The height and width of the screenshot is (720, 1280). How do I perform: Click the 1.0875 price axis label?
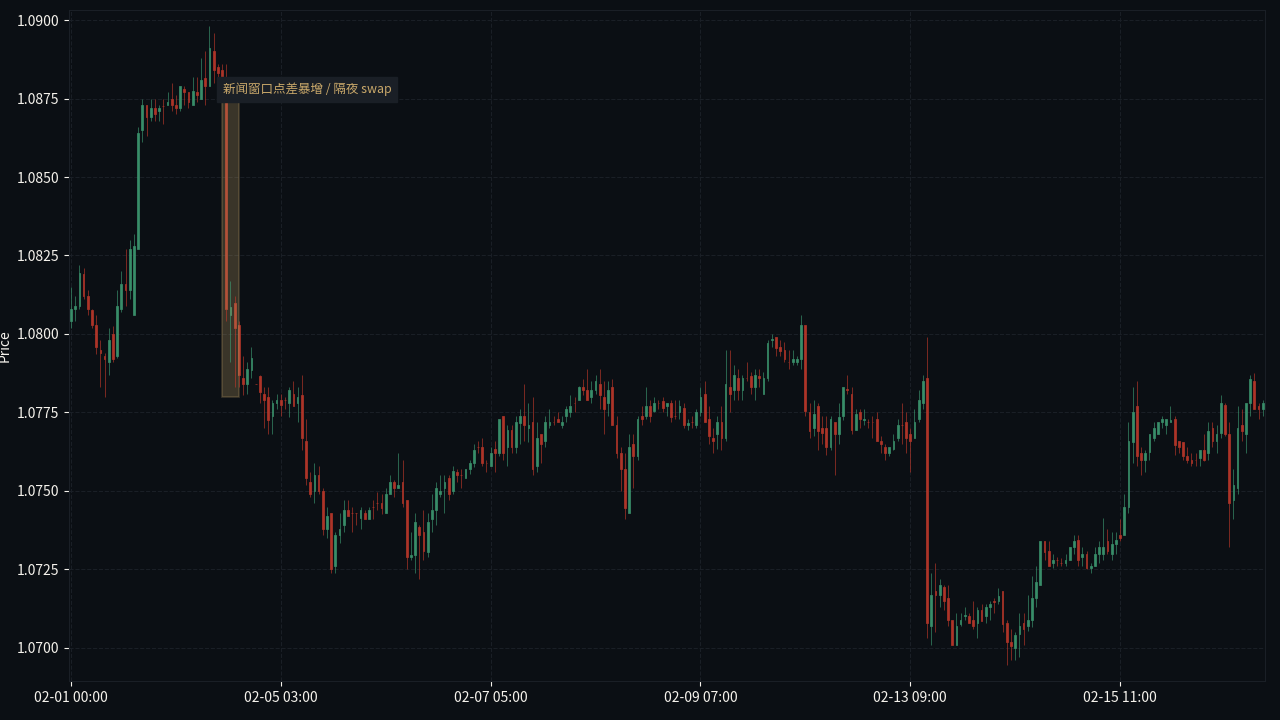(38, 99)
